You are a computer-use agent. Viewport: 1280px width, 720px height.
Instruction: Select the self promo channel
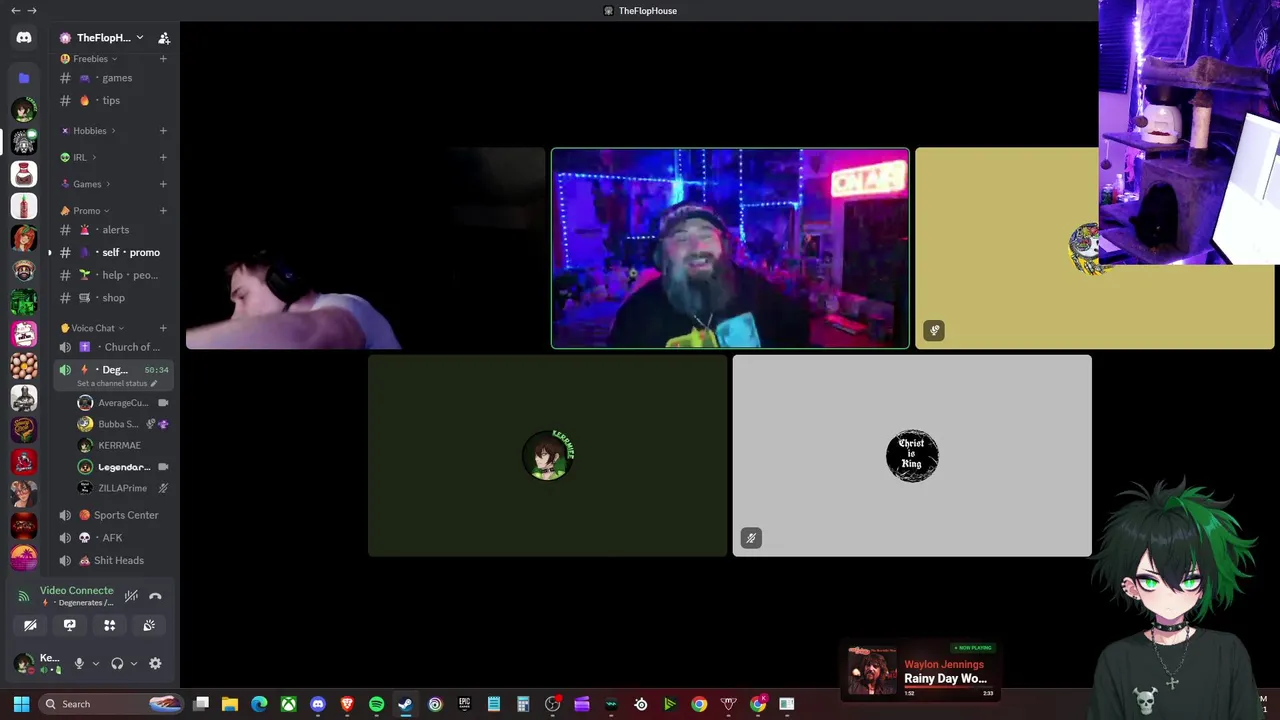(x=114, y=252)
